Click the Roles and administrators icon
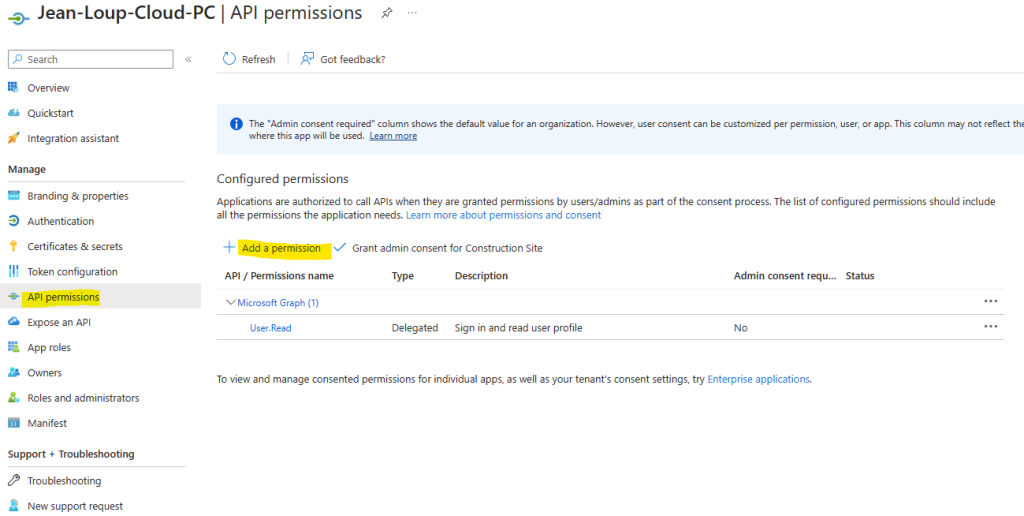1024x516 pixels. (x=14, y=398)
